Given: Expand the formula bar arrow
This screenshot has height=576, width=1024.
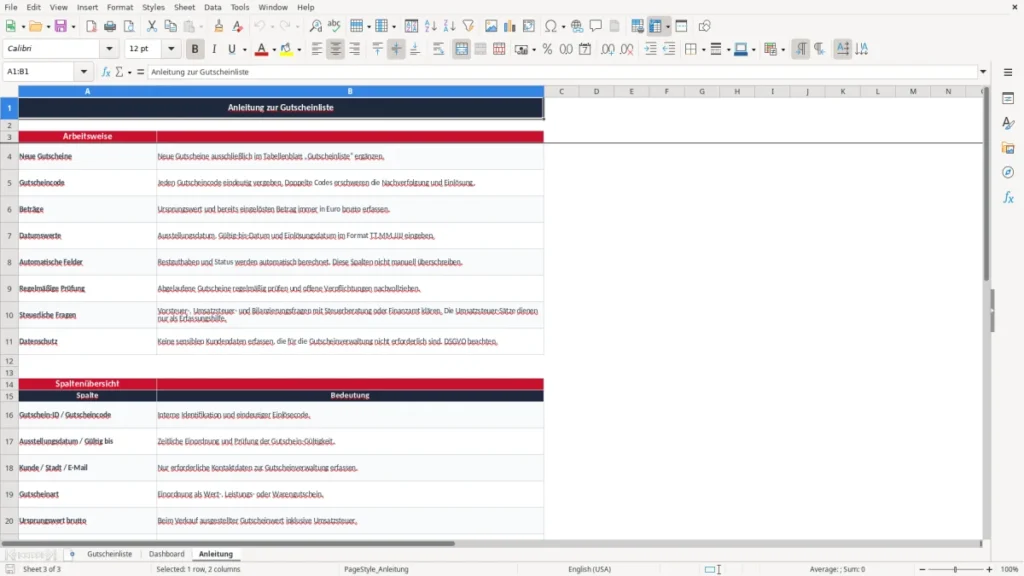Looking at the screenshot, I should click(x=983, y=72).
